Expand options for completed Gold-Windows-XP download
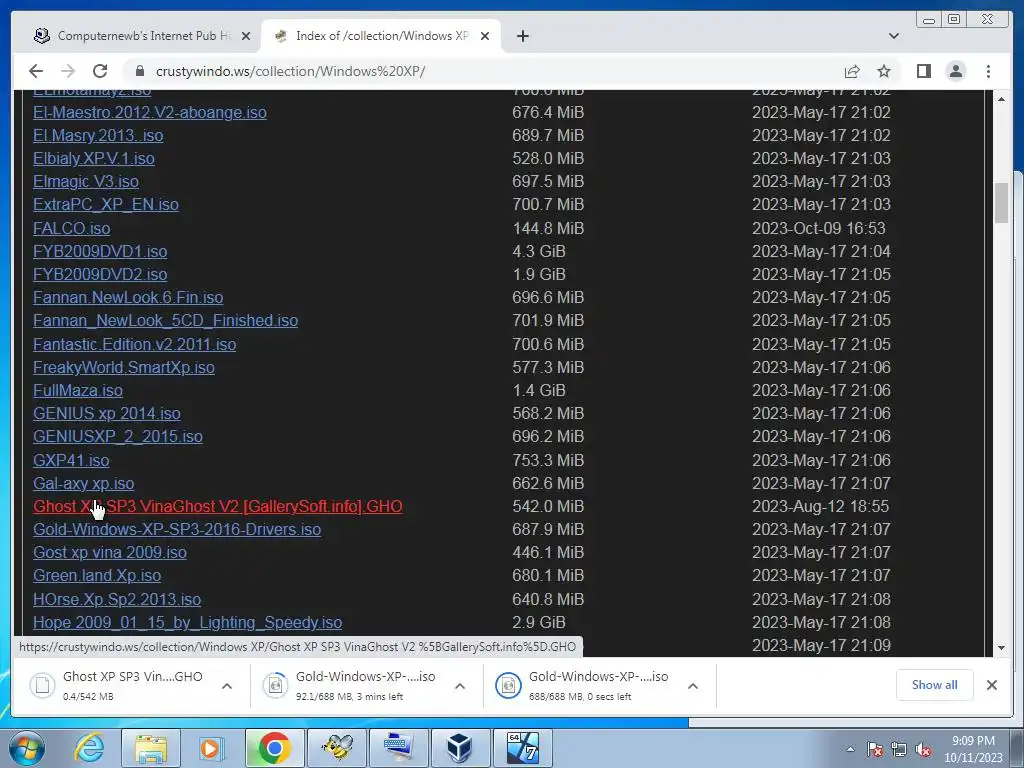1024x768 pixels. pyautogui.click(x=693, y=686)
